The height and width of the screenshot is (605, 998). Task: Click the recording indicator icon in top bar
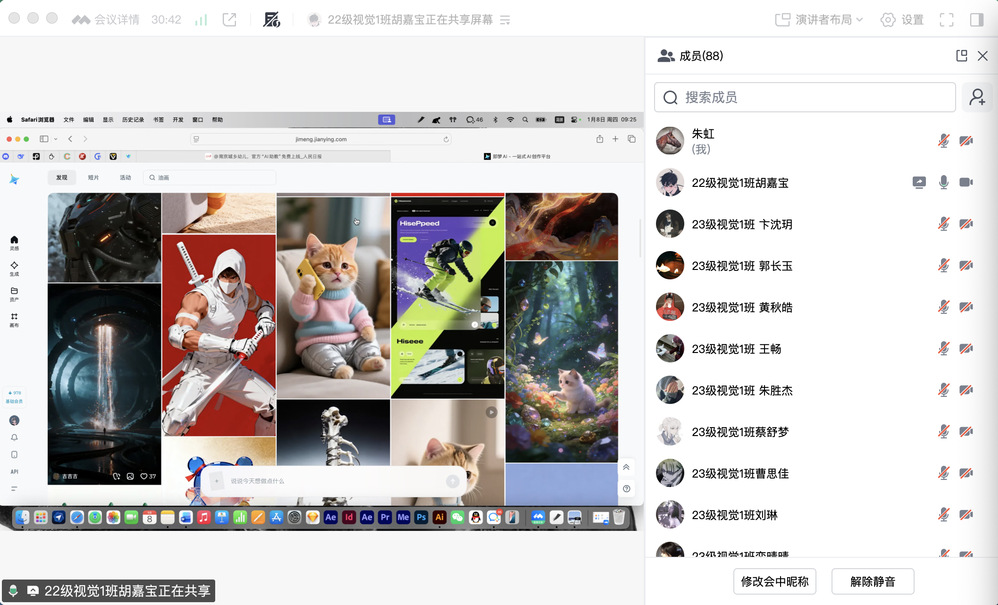click(271, 20)
